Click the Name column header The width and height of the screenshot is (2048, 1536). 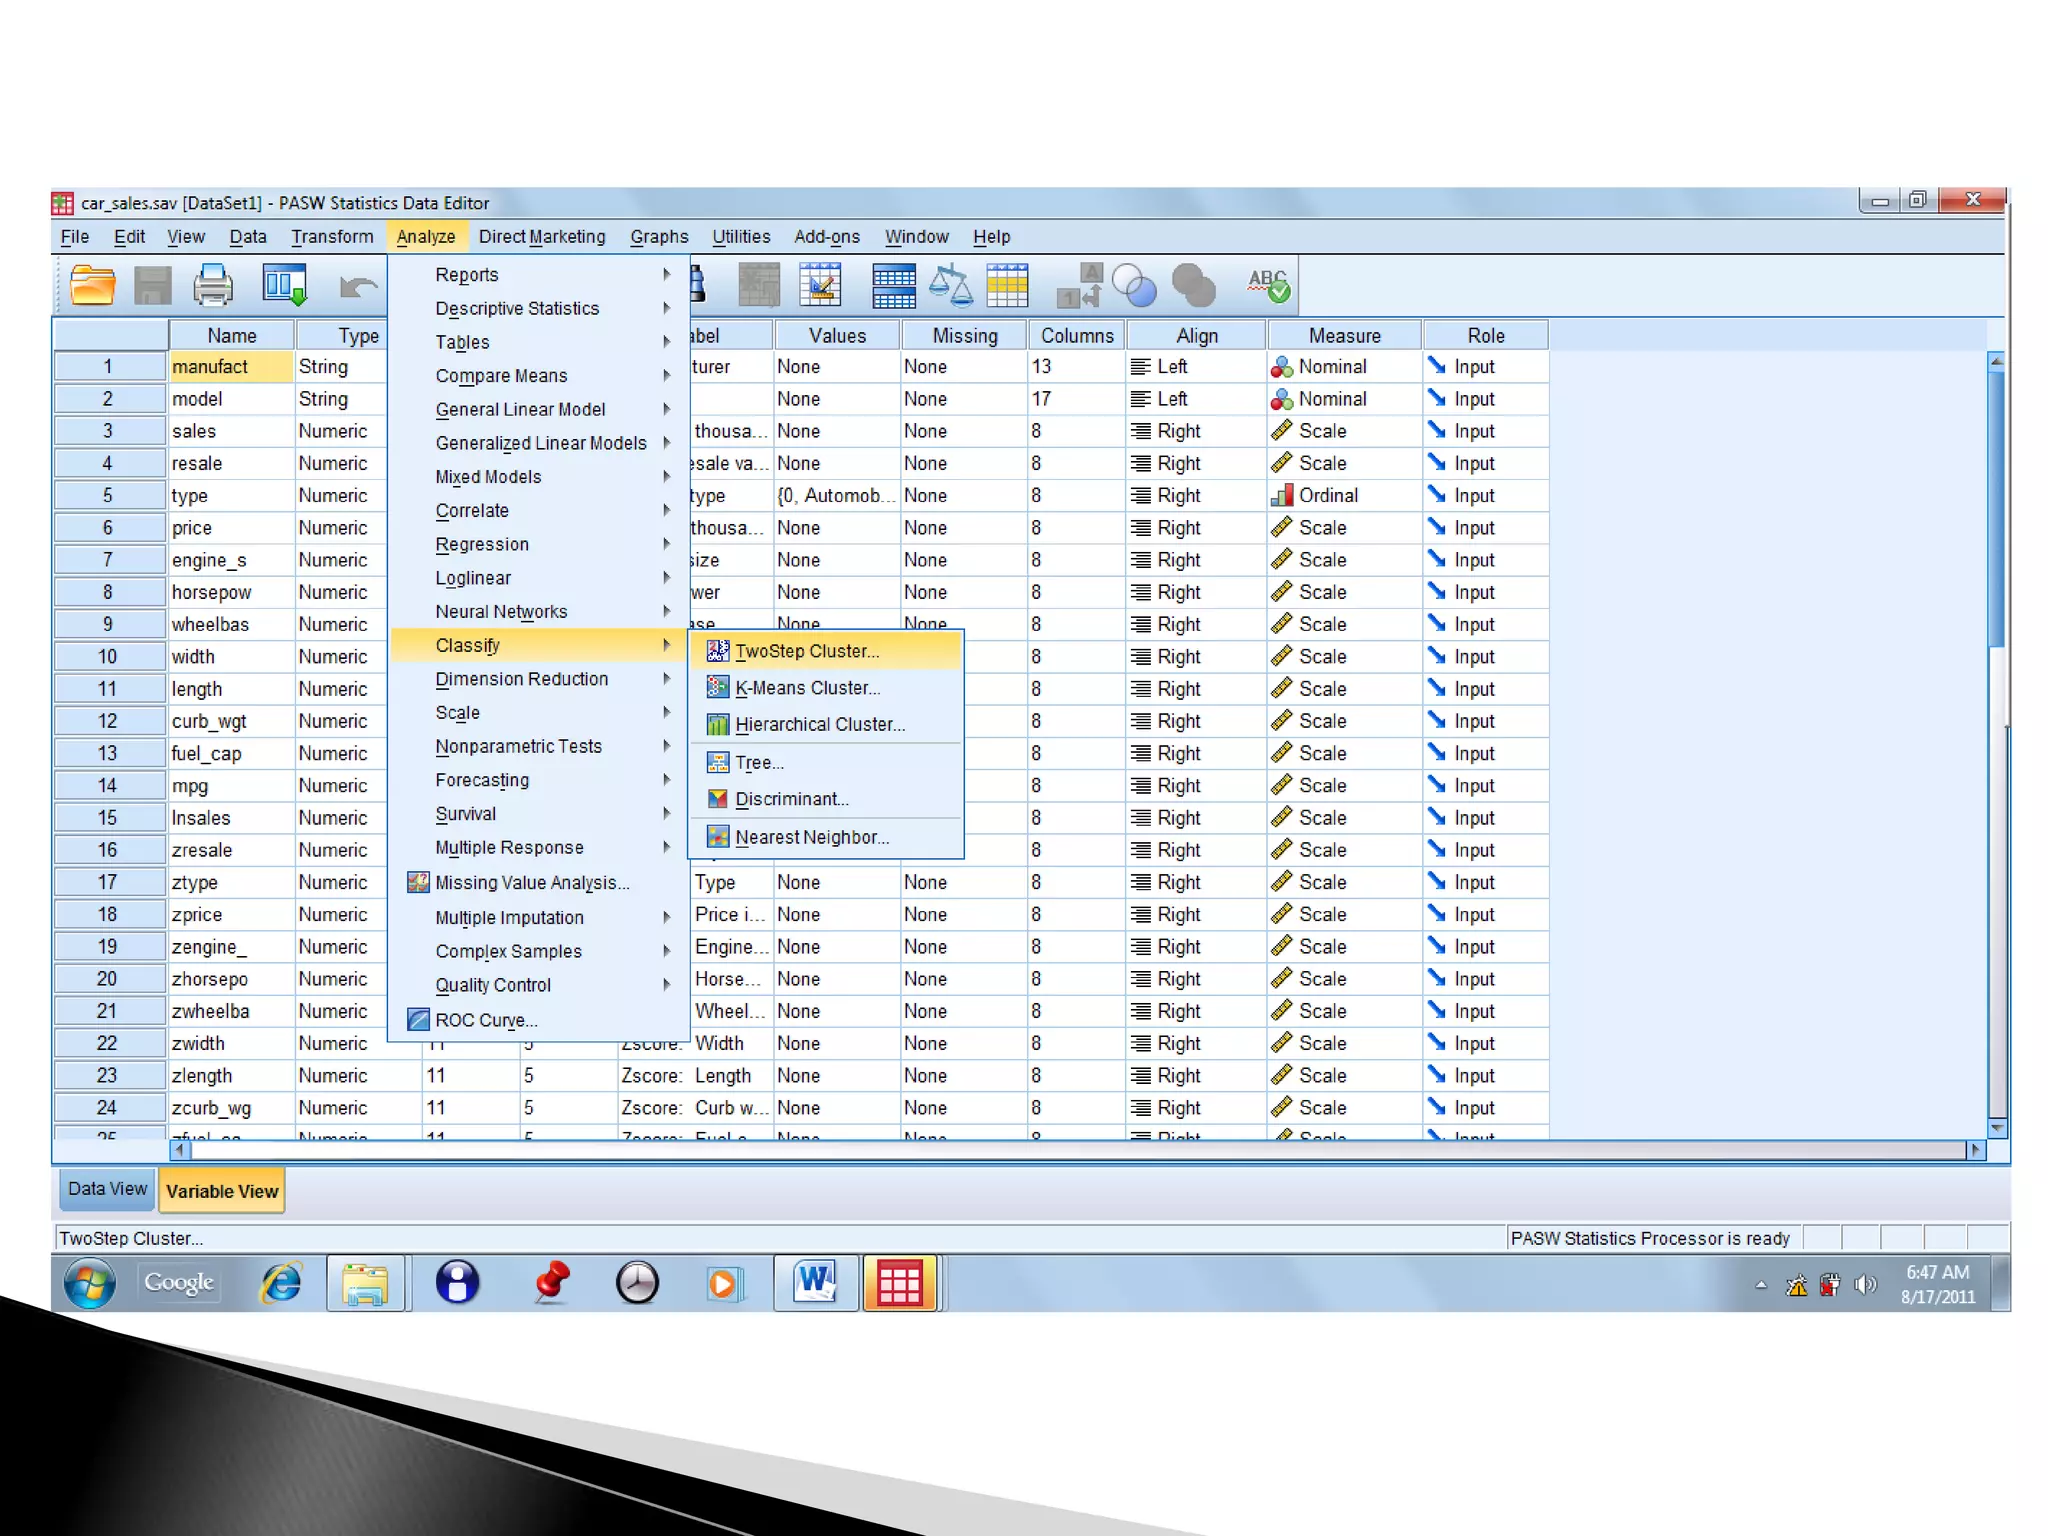[x=232, y=336]
